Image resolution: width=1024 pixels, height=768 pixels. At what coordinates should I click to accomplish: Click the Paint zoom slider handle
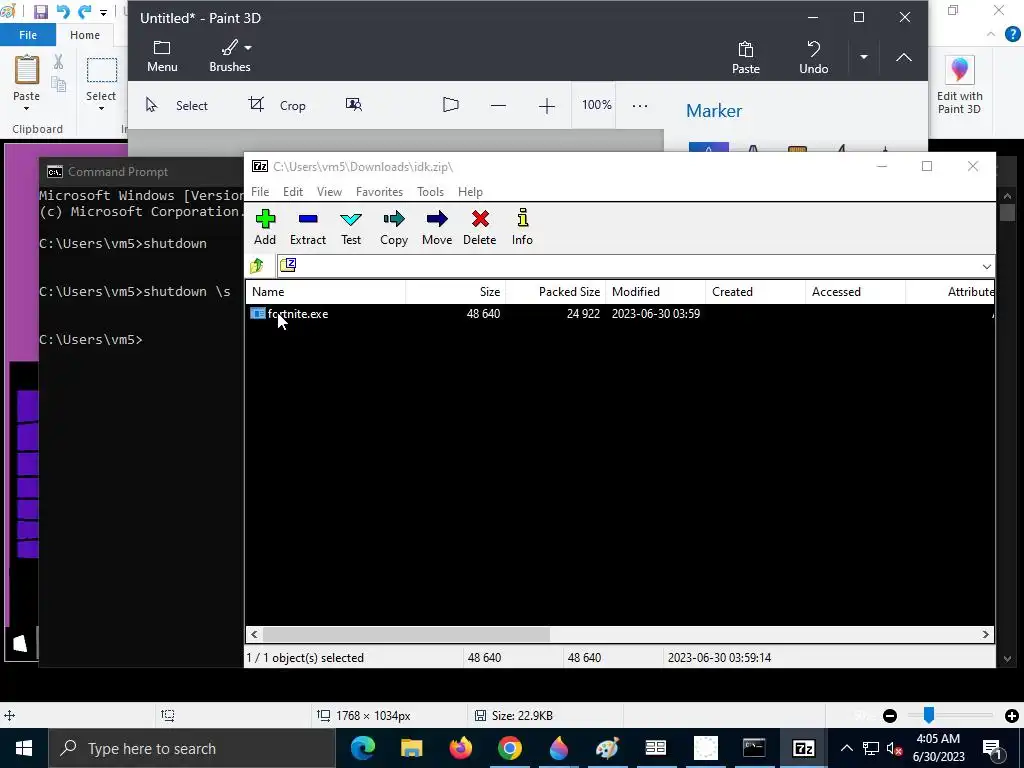928,716
